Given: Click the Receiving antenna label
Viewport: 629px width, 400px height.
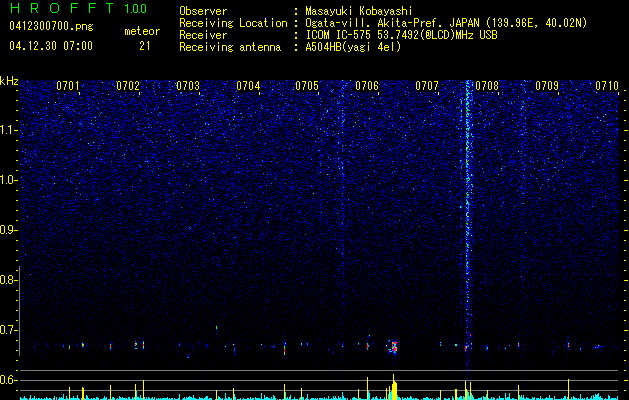Looking at the screenshot, I should coord(230,47).
